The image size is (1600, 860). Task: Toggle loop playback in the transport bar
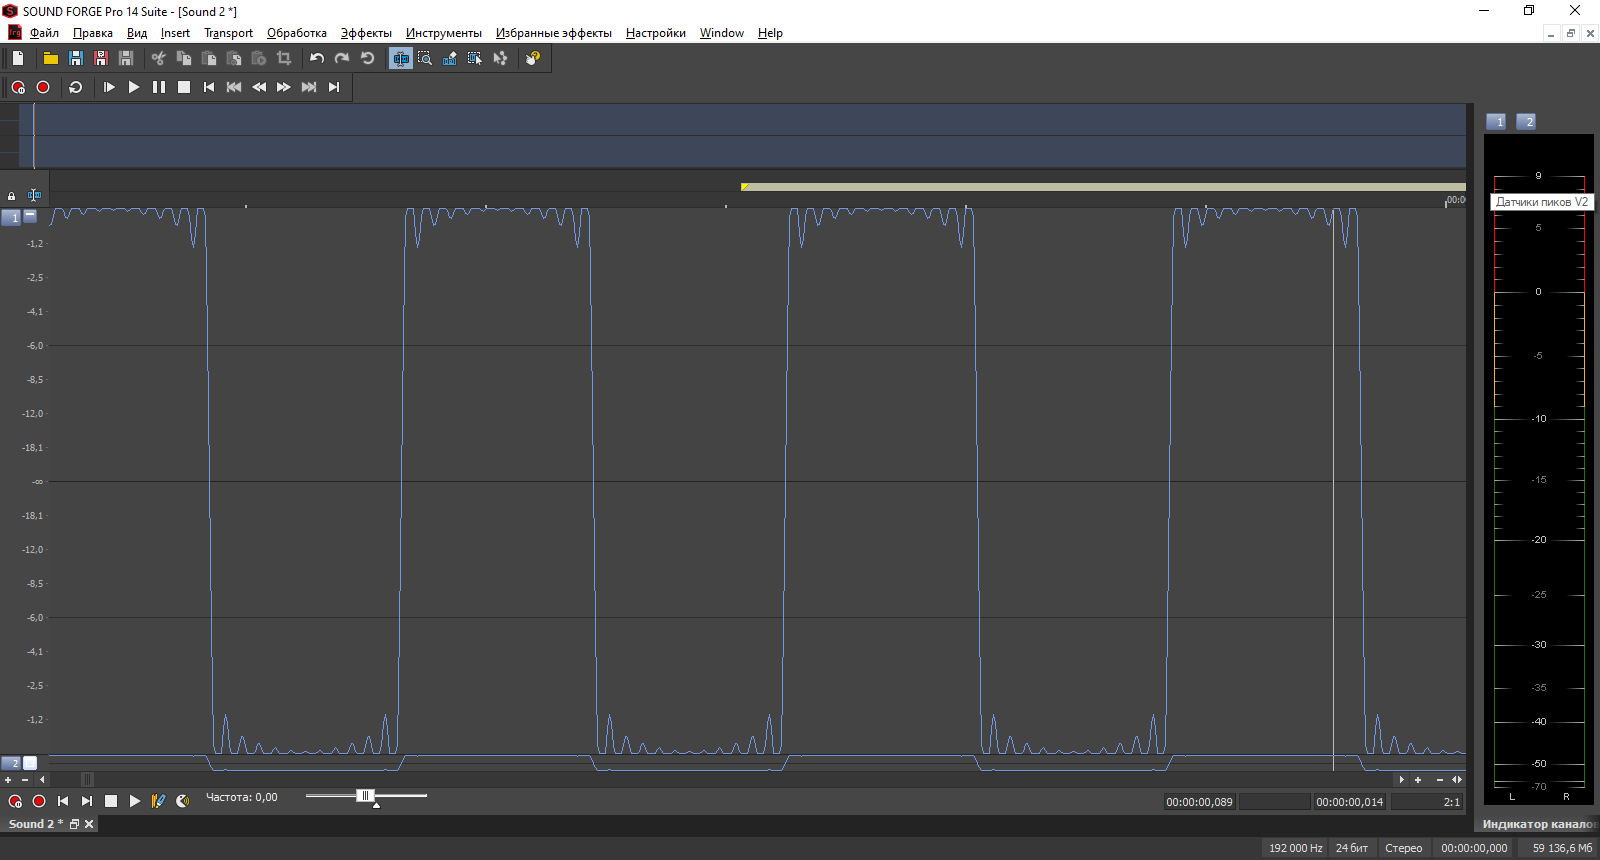click(75, 88)
